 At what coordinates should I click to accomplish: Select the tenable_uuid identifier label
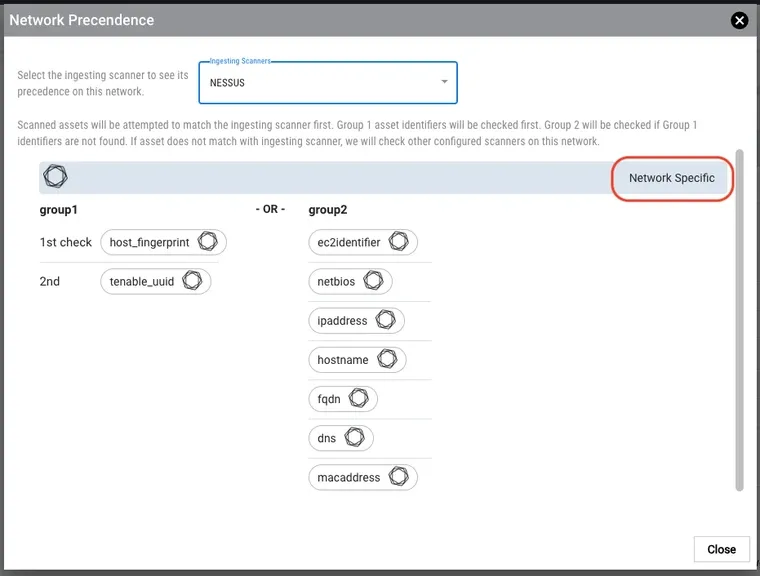pos(142,282)
